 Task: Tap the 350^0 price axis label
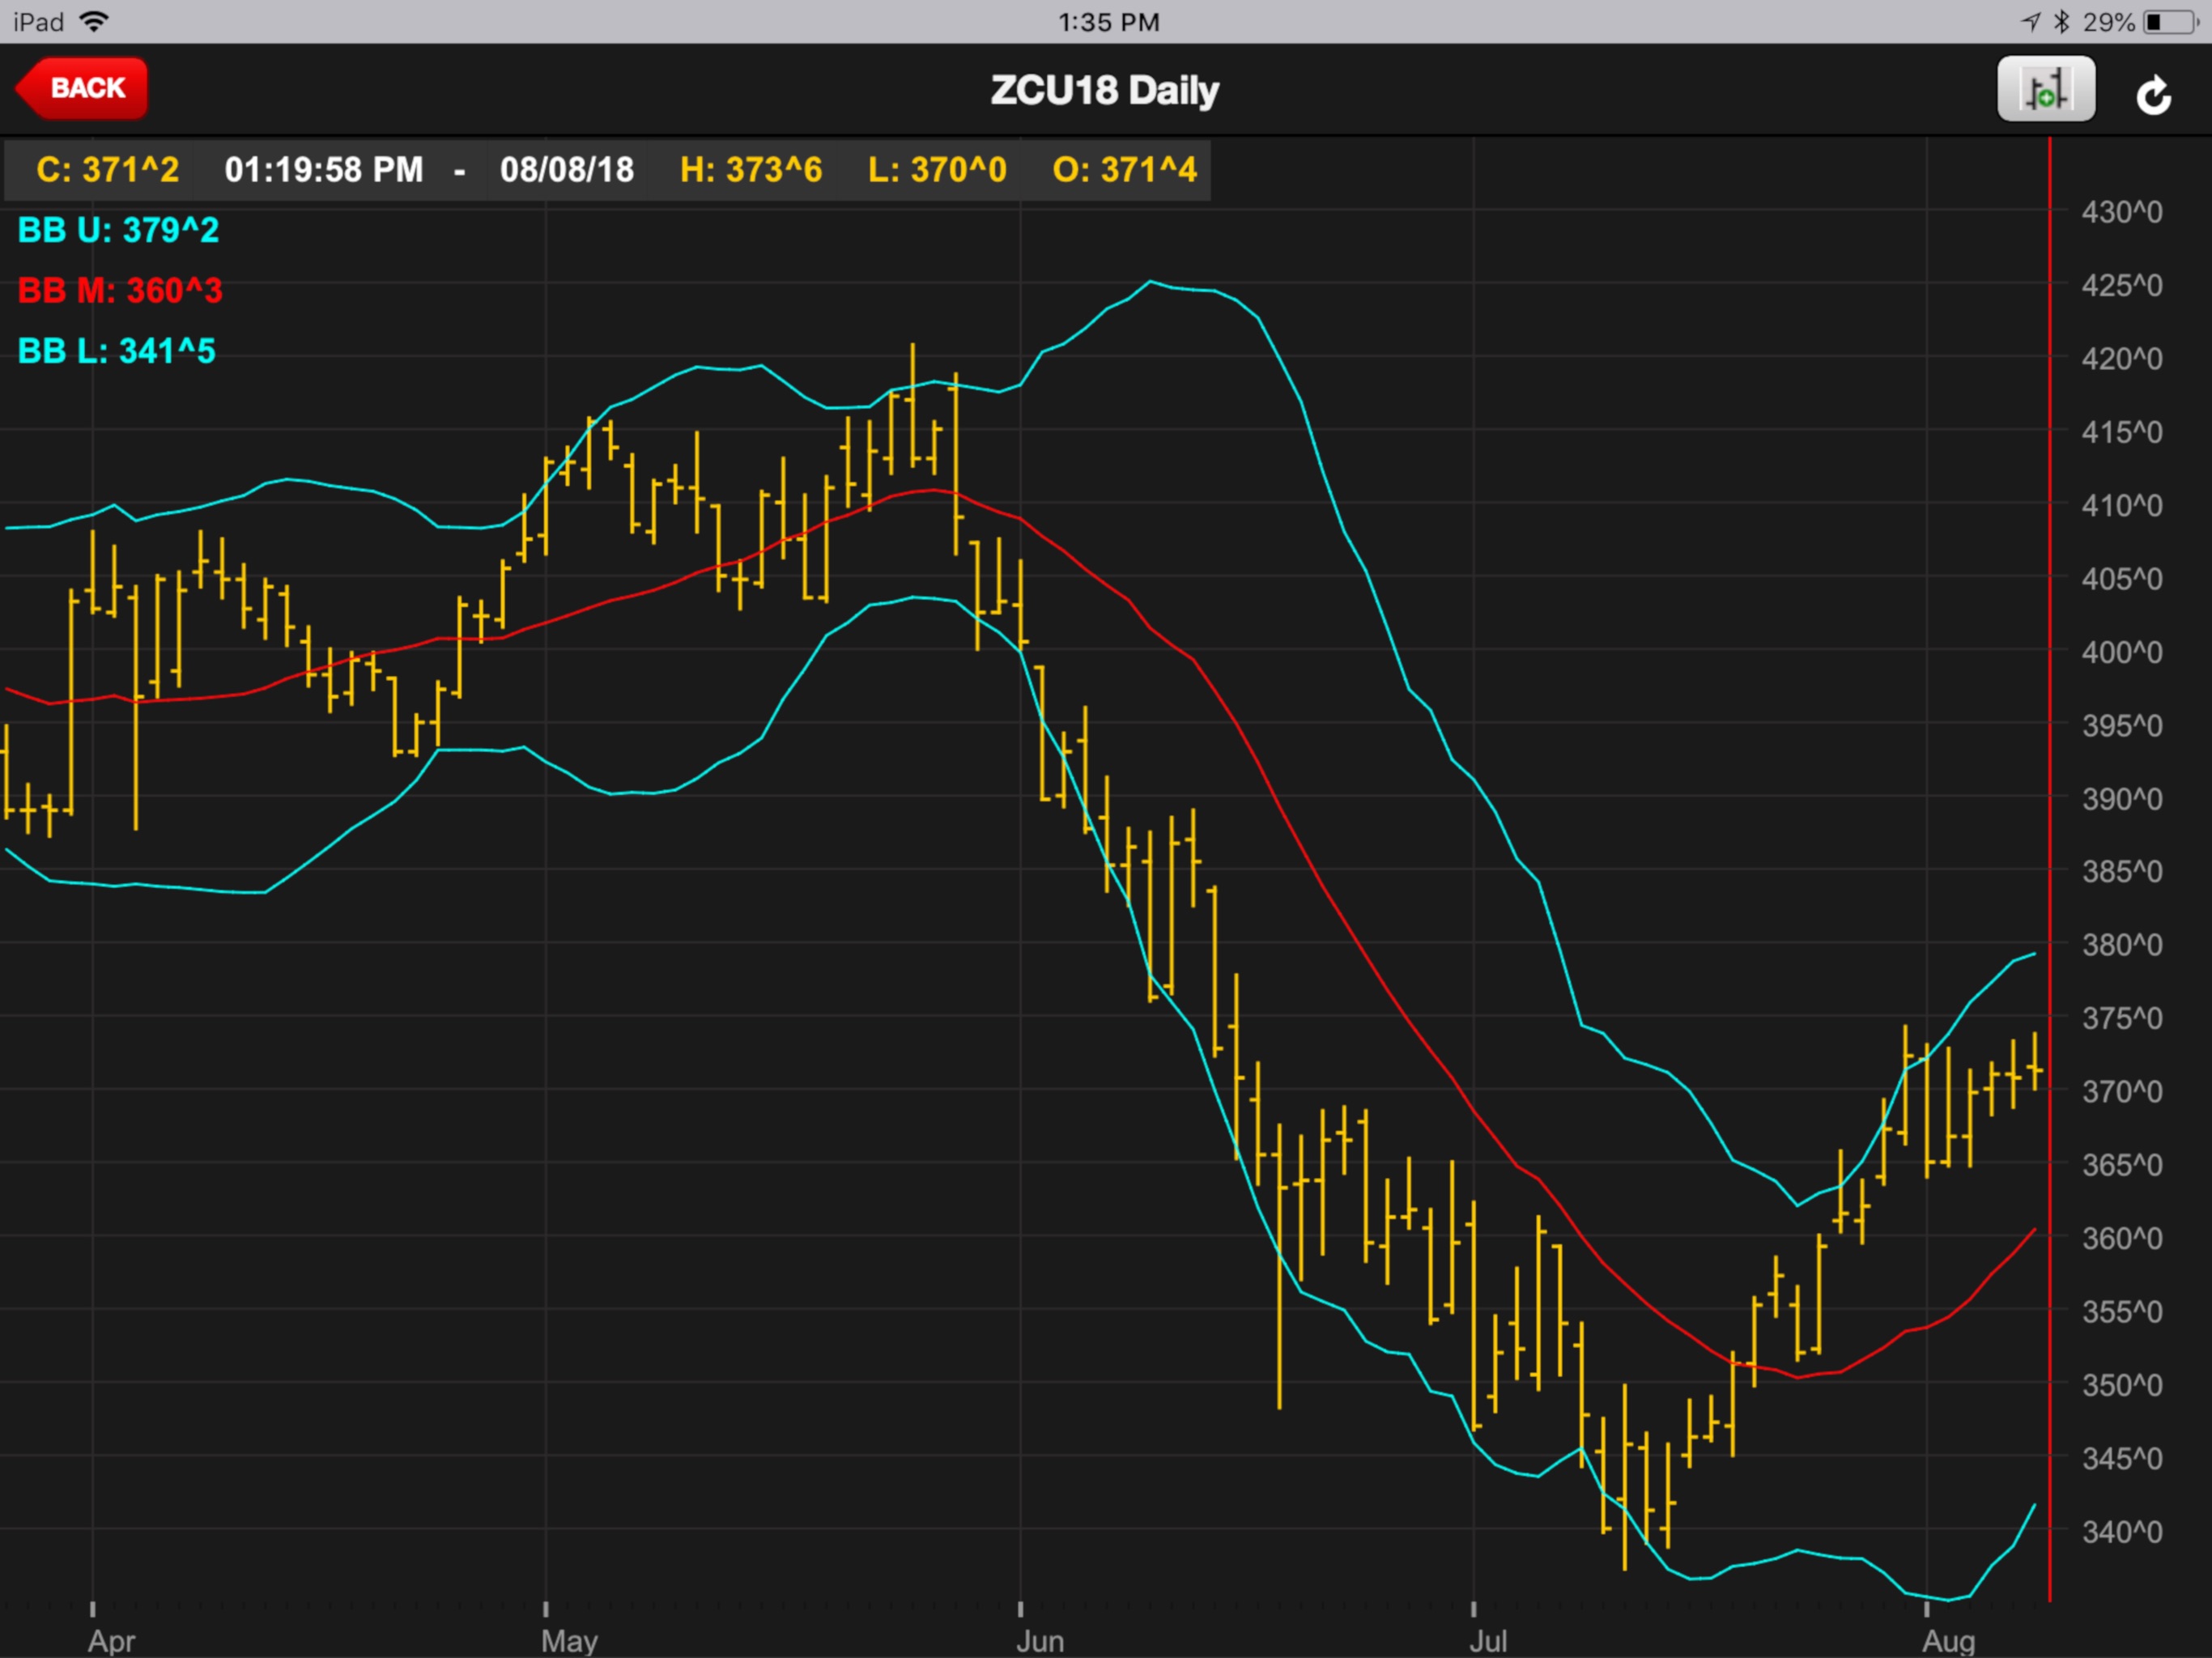point(2122,1386)
